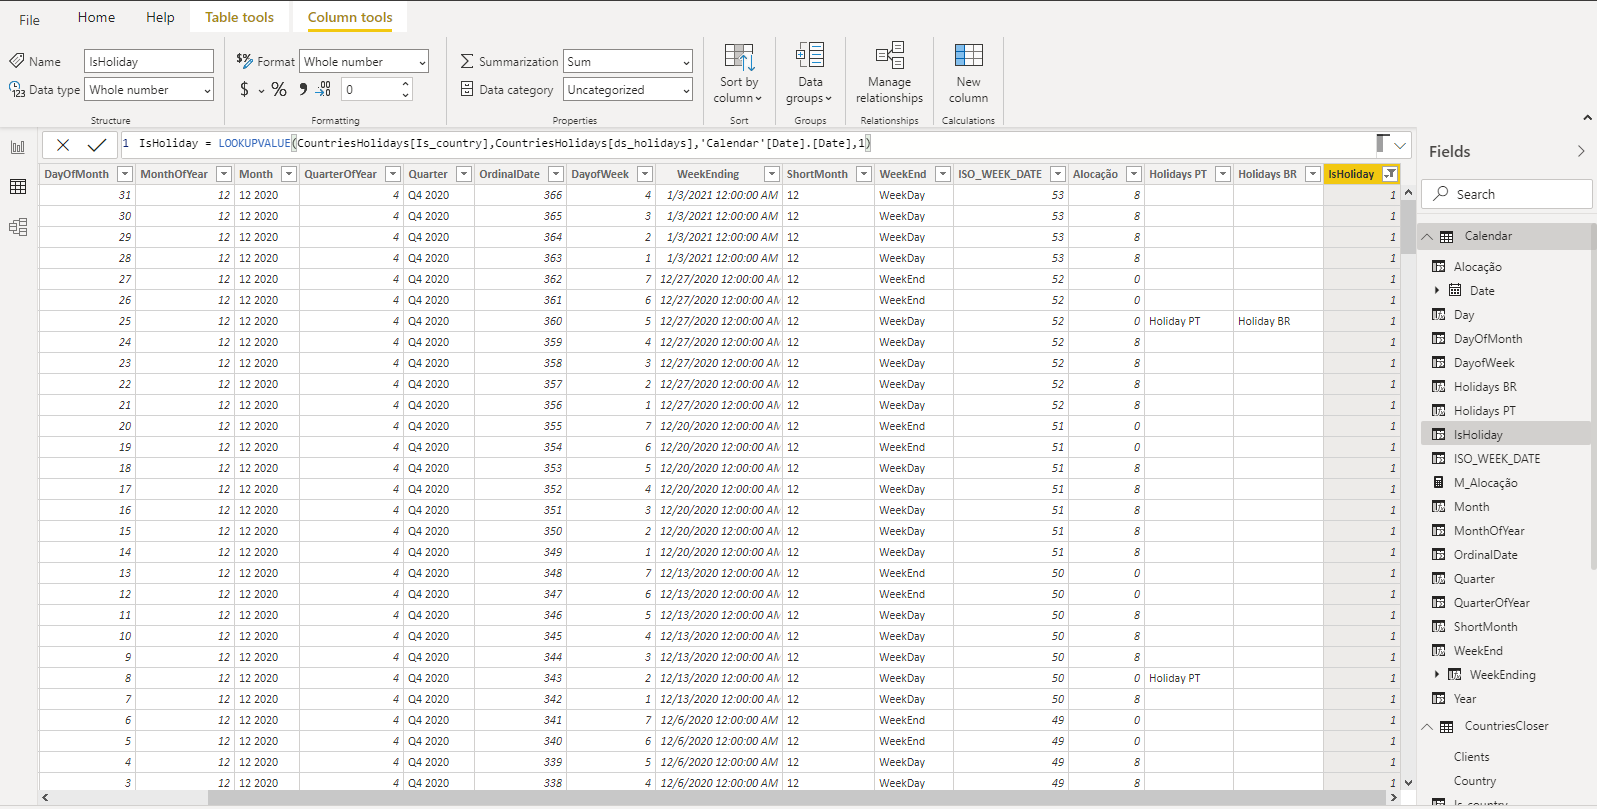Switch to the Home tab

click(96, 17)
